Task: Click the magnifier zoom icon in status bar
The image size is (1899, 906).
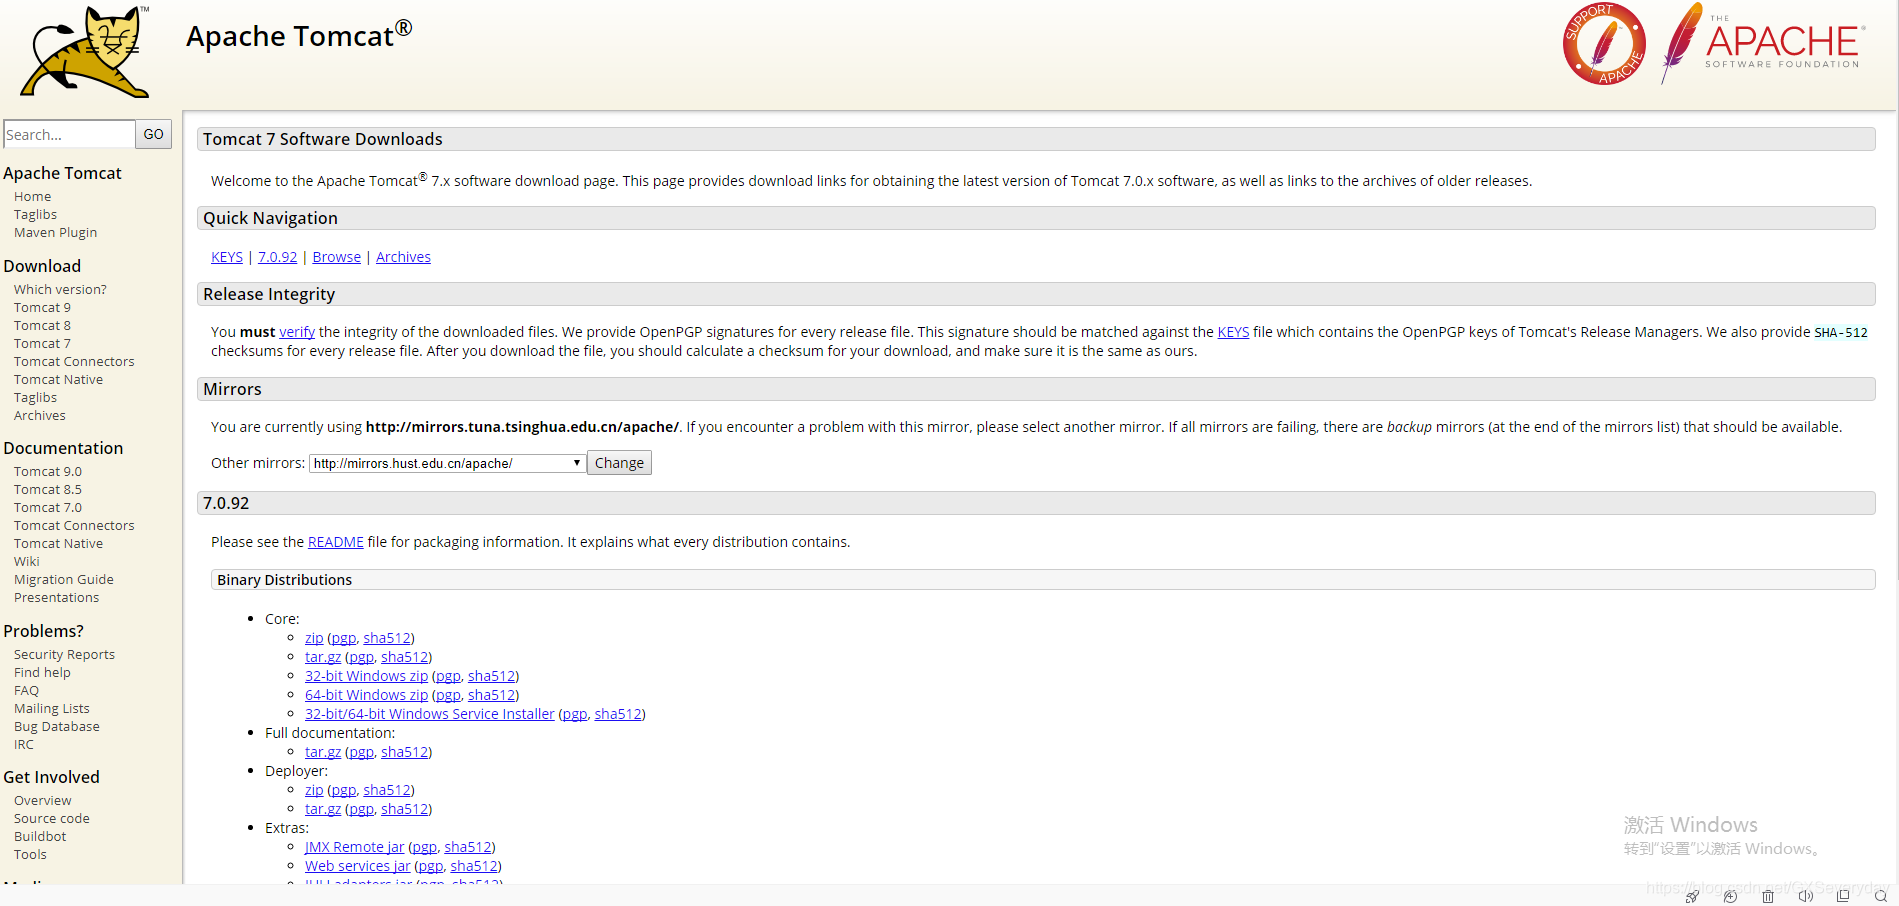Action: (x=1881, y=896)
